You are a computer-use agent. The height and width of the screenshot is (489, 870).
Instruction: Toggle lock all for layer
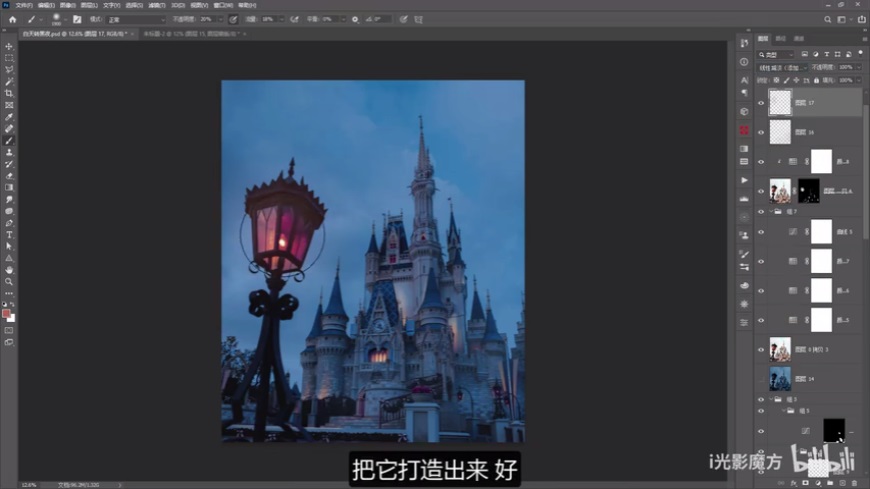point(816,80)
